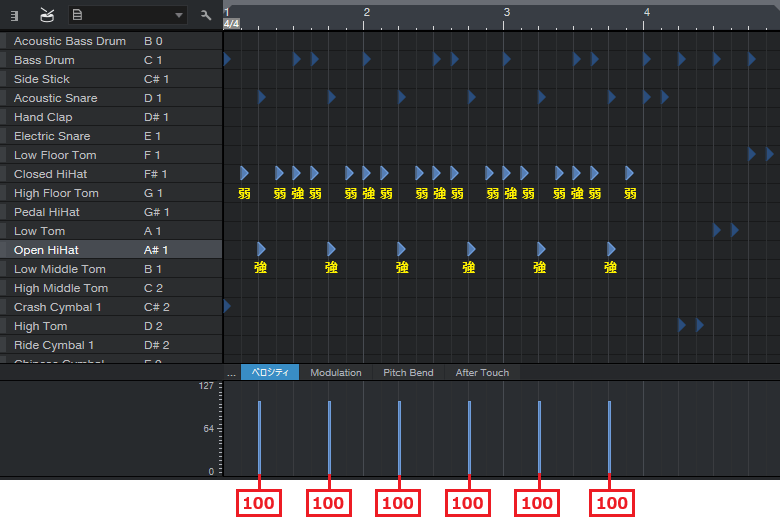This screenshot has width=780, height=520.
Task: Select the first Closed HiHat note
Action: click(x=244, y=173)
